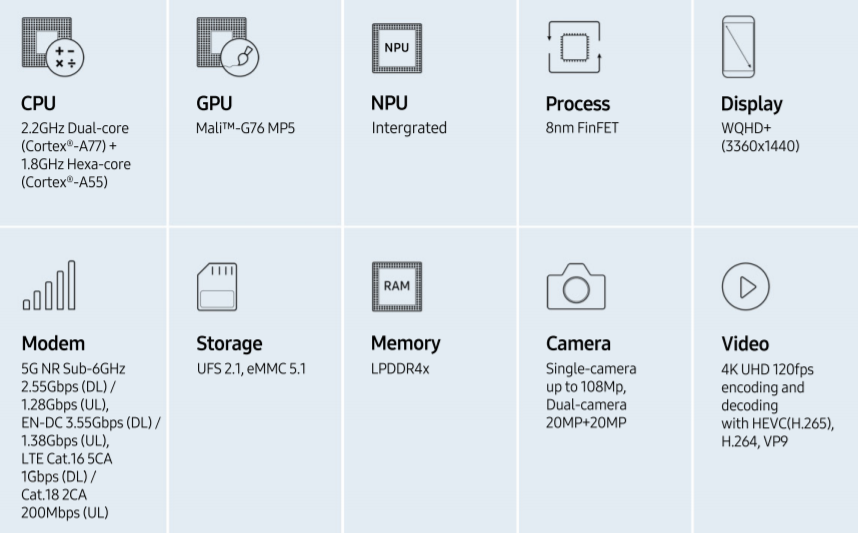Click the Storage heading
The image size is (858, 533).
point(229,343)
